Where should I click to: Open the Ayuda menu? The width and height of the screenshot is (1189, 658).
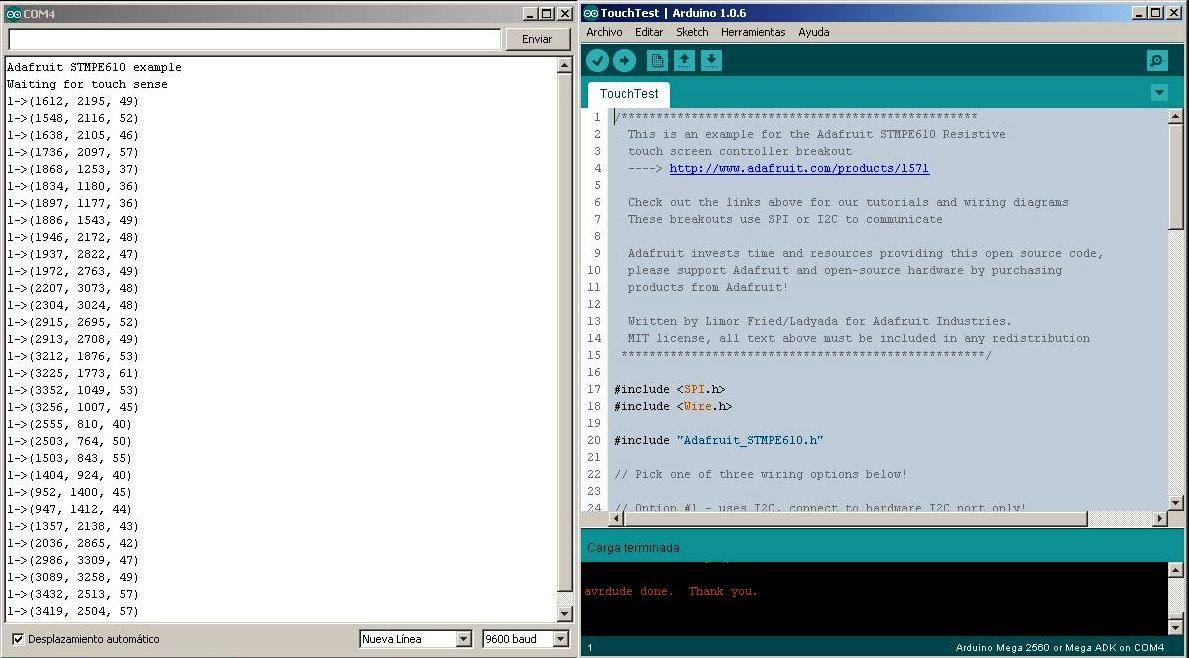(814, 32)
